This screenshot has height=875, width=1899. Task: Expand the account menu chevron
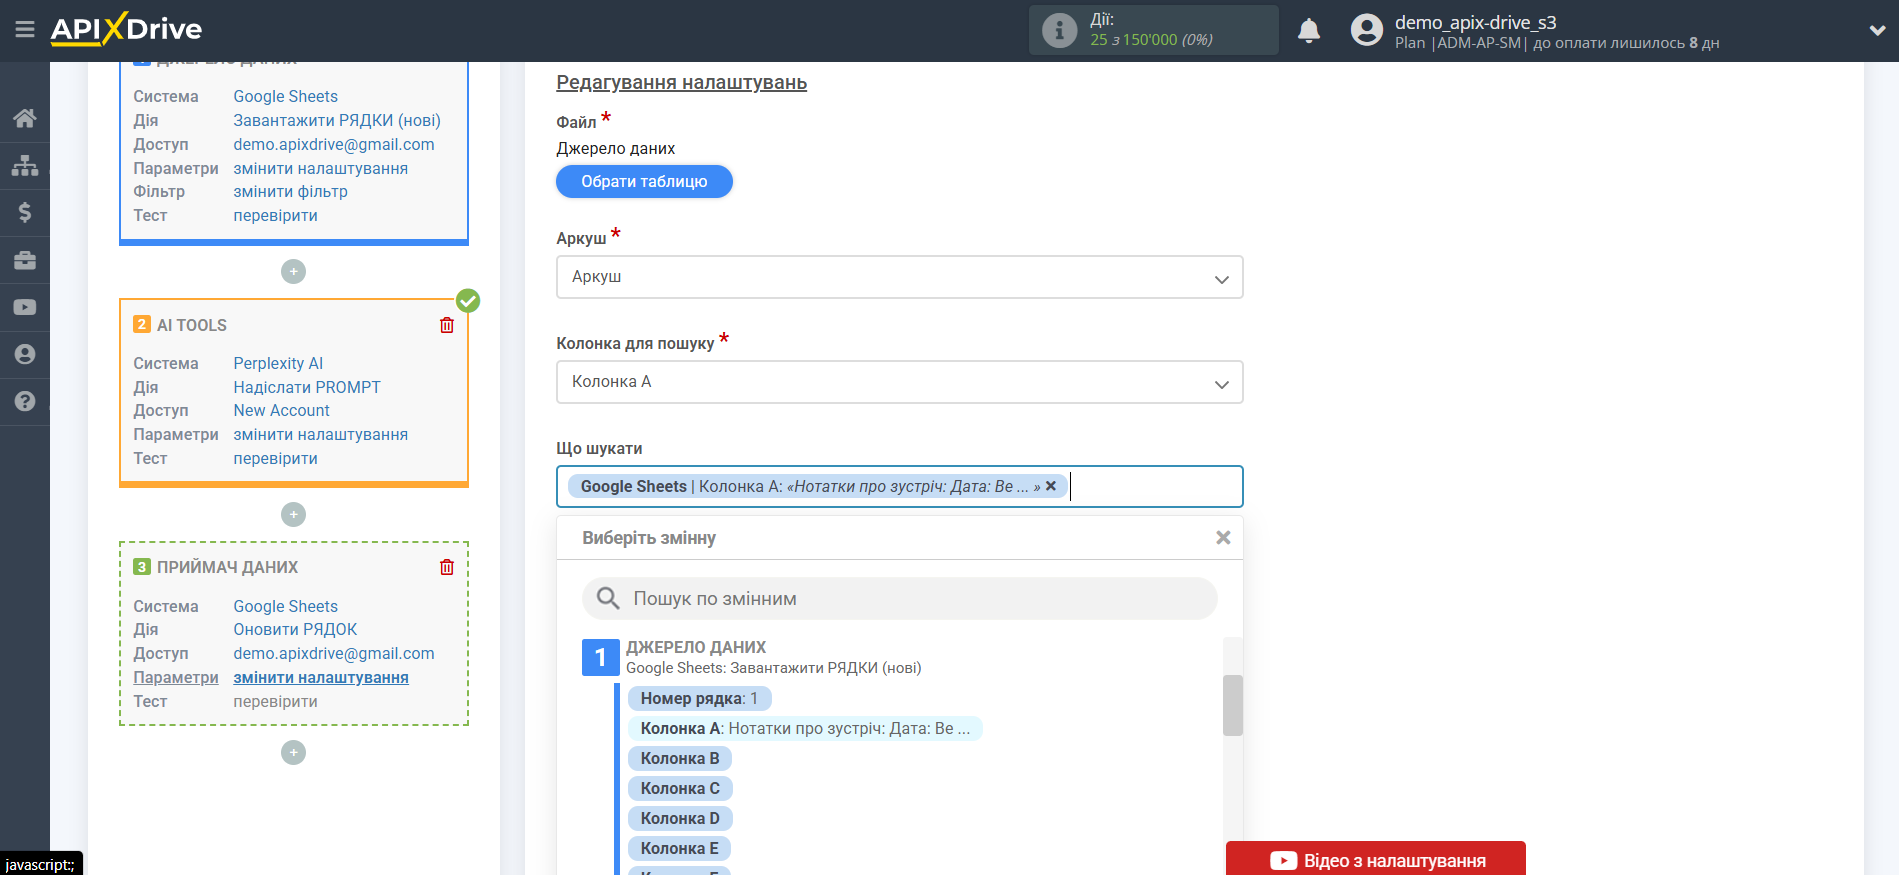pos(1876,31)
